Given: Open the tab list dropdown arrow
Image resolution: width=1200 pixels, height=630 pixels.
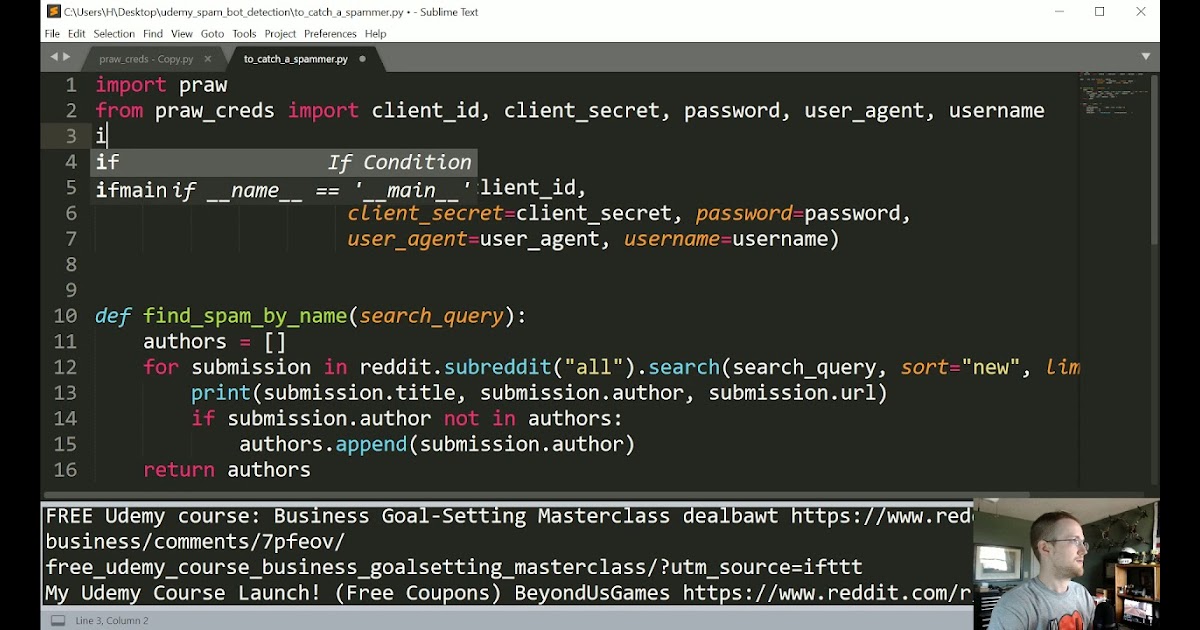Looking at the screenshot, I should (x=1146, y=57).
